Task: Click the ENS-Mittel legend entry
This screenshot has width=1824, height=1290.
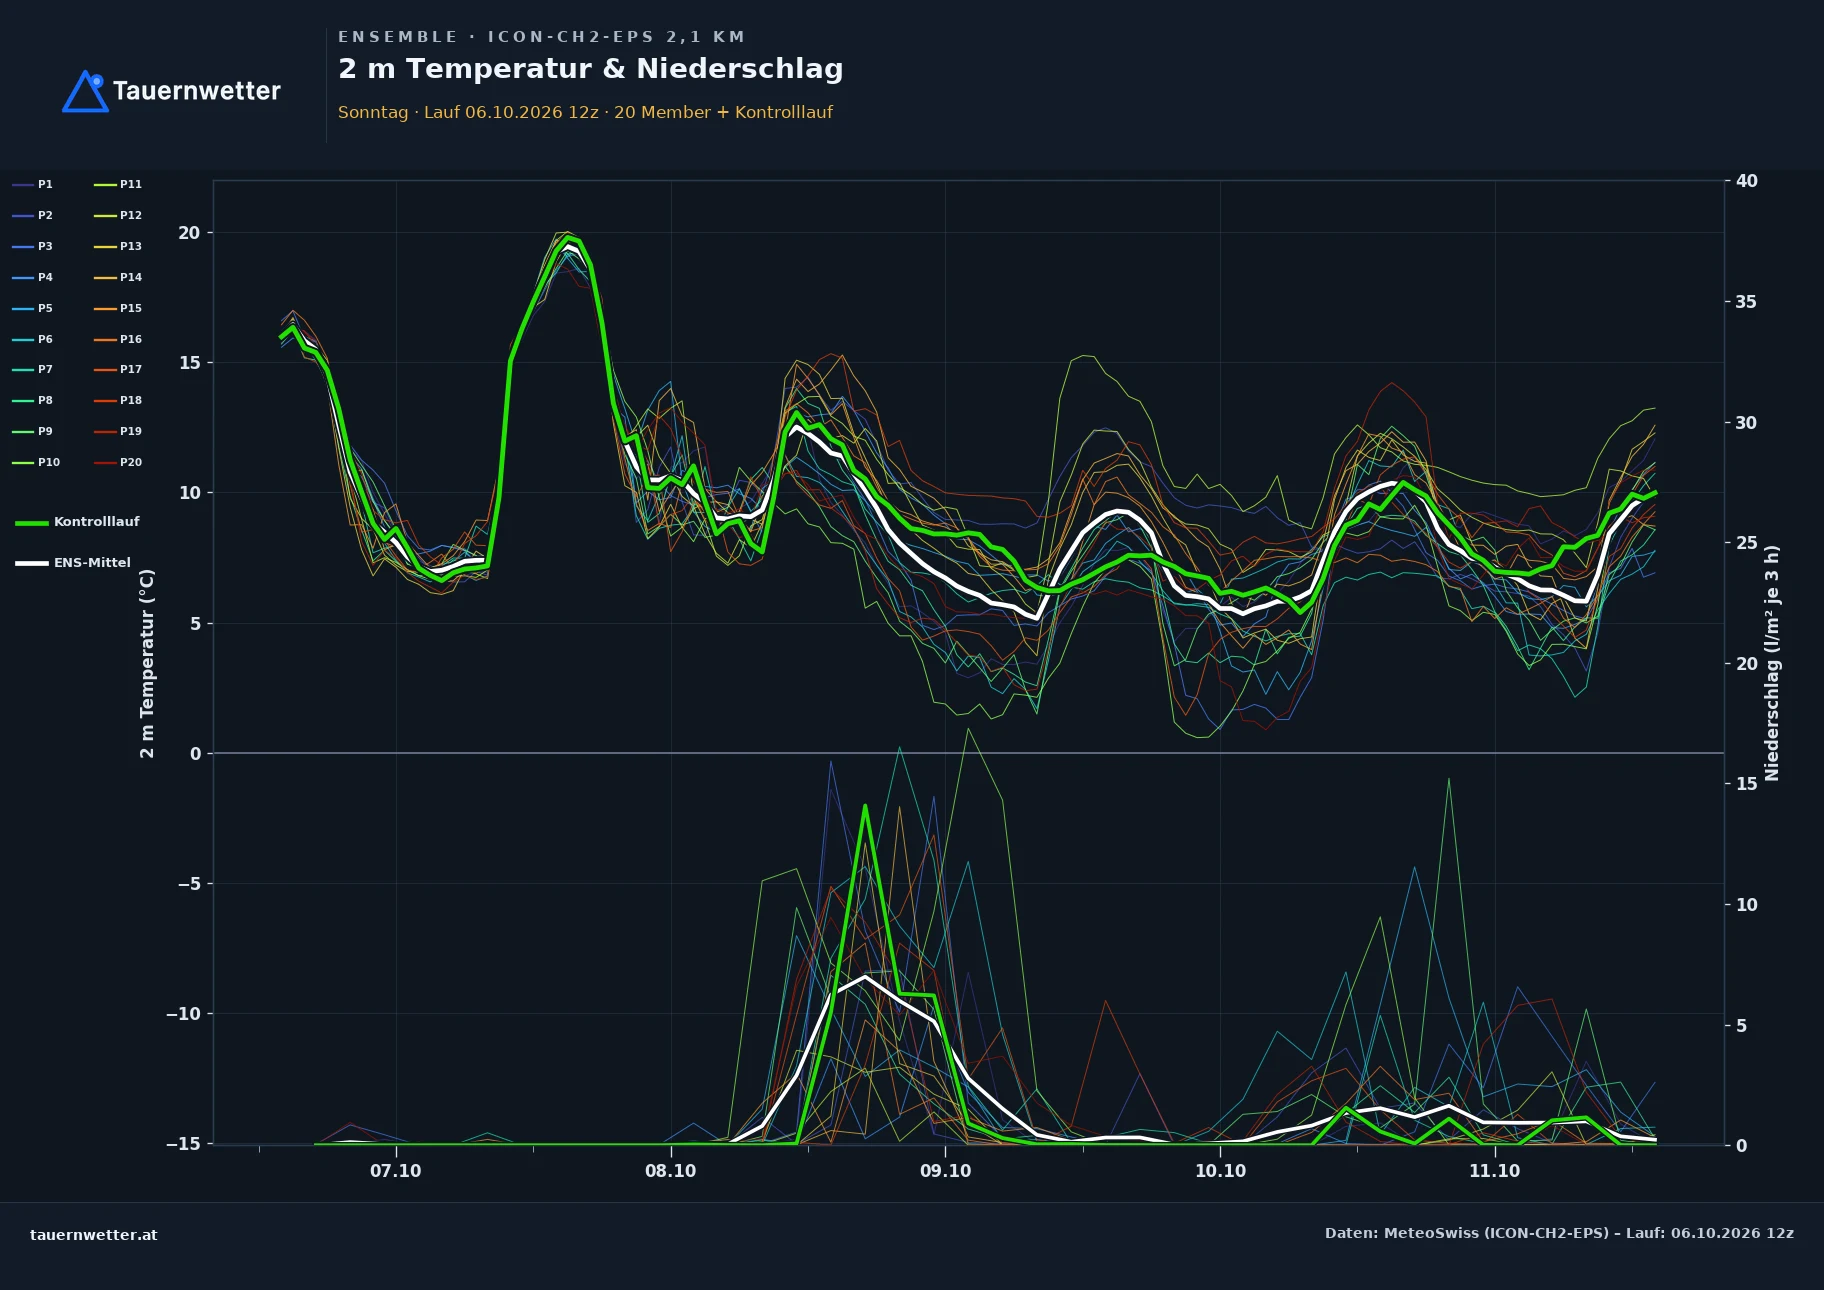Action: coord(73,563)
